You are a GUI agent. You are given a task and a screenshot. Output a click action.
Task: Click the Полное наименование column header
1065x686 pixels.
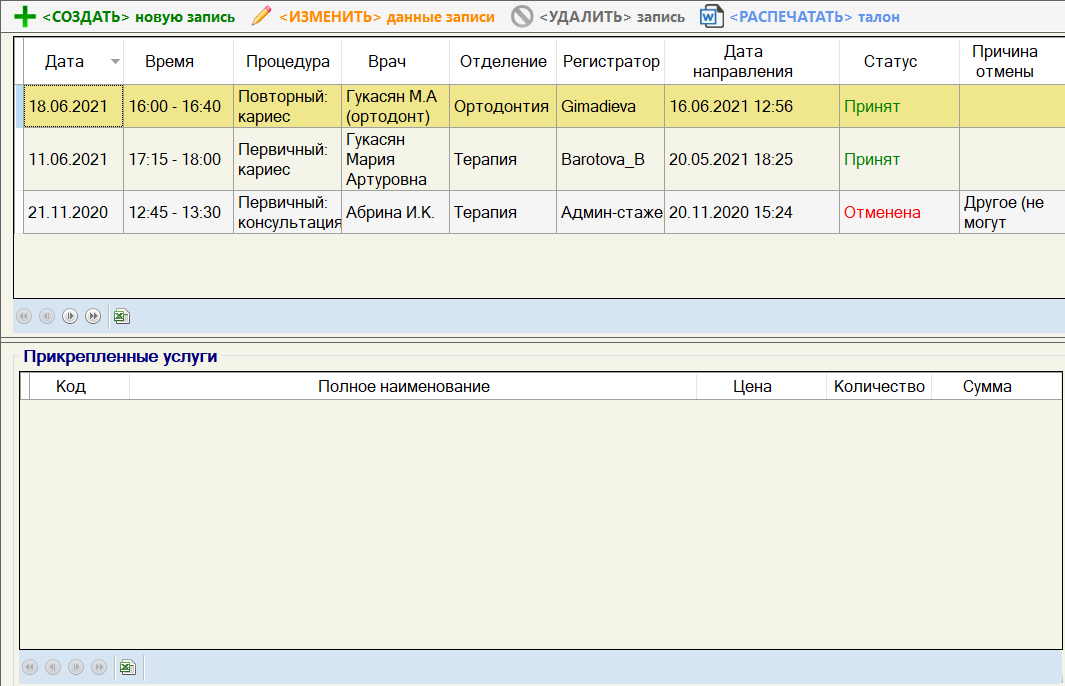[x=403, y=386]
